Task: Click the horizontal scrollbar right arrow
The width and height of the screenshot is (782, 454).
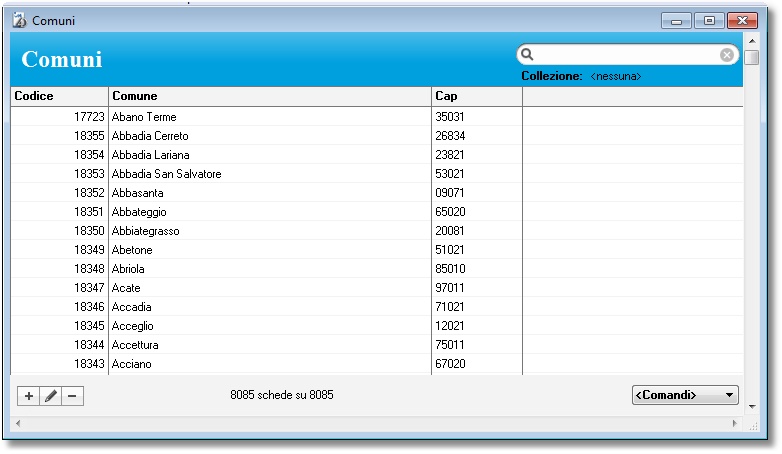Action: click(736, 424)
